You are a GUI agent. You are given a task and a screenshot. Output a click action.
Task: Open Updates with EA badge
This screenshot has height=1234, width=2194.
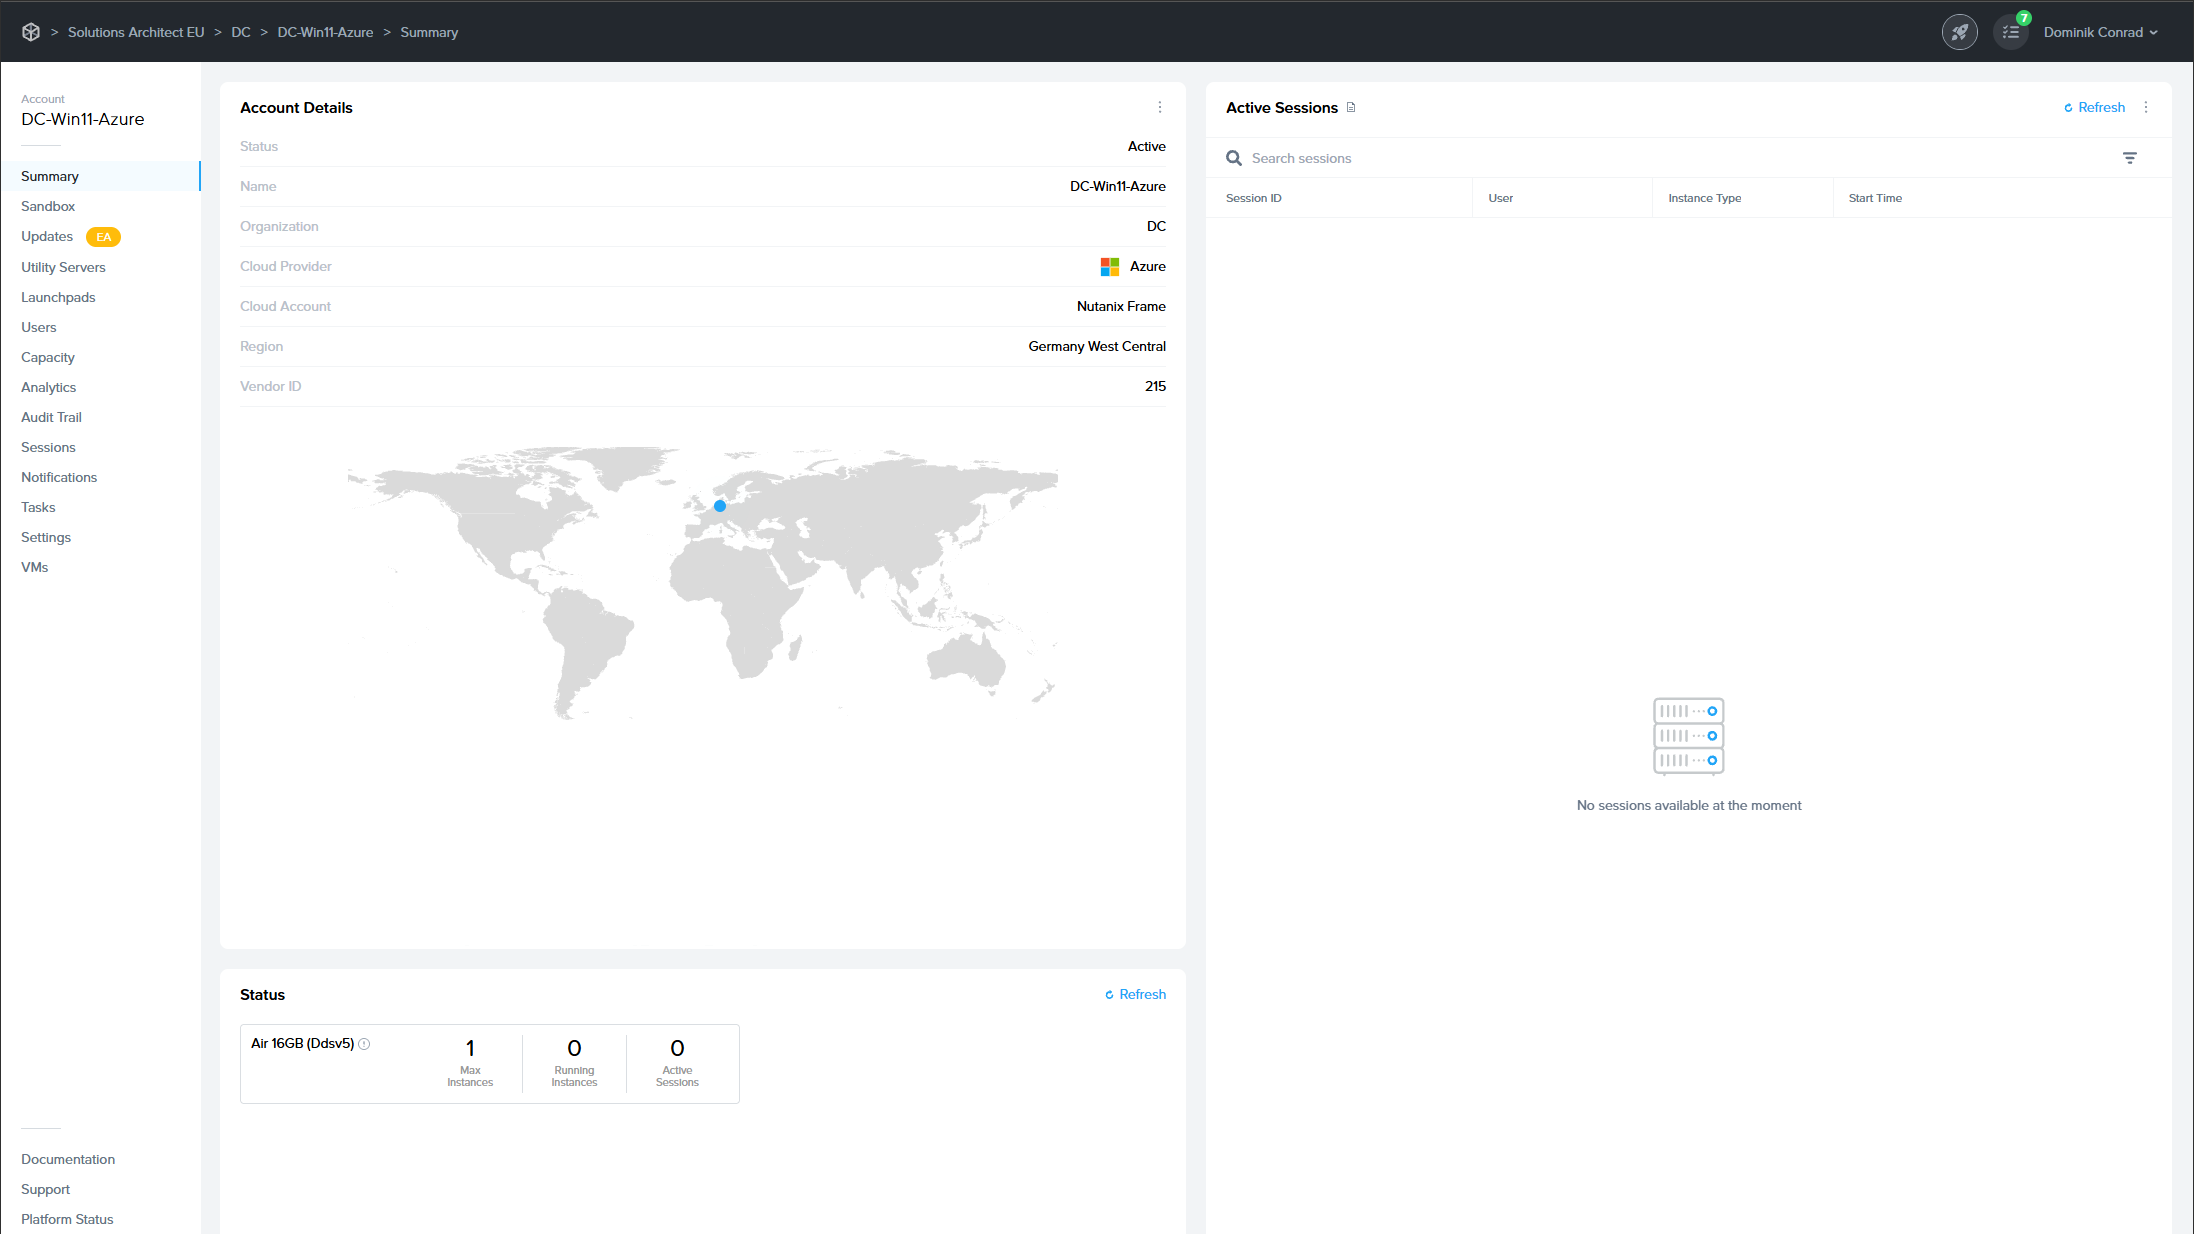(47, 236)
